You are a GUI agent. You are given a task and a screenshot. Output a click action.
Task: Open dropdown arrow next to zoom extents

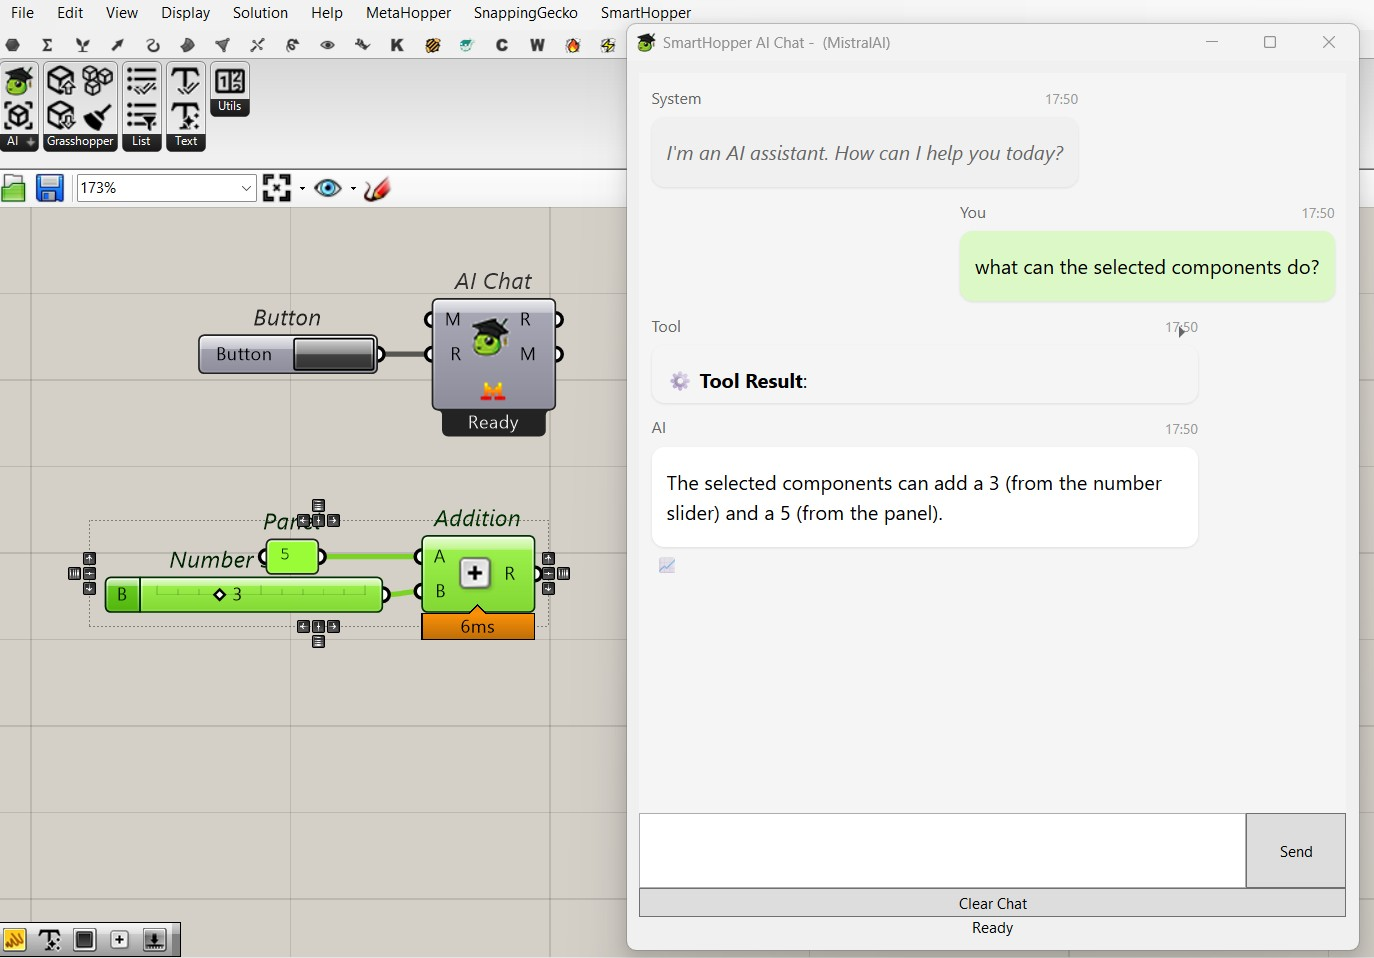(302, 188)
